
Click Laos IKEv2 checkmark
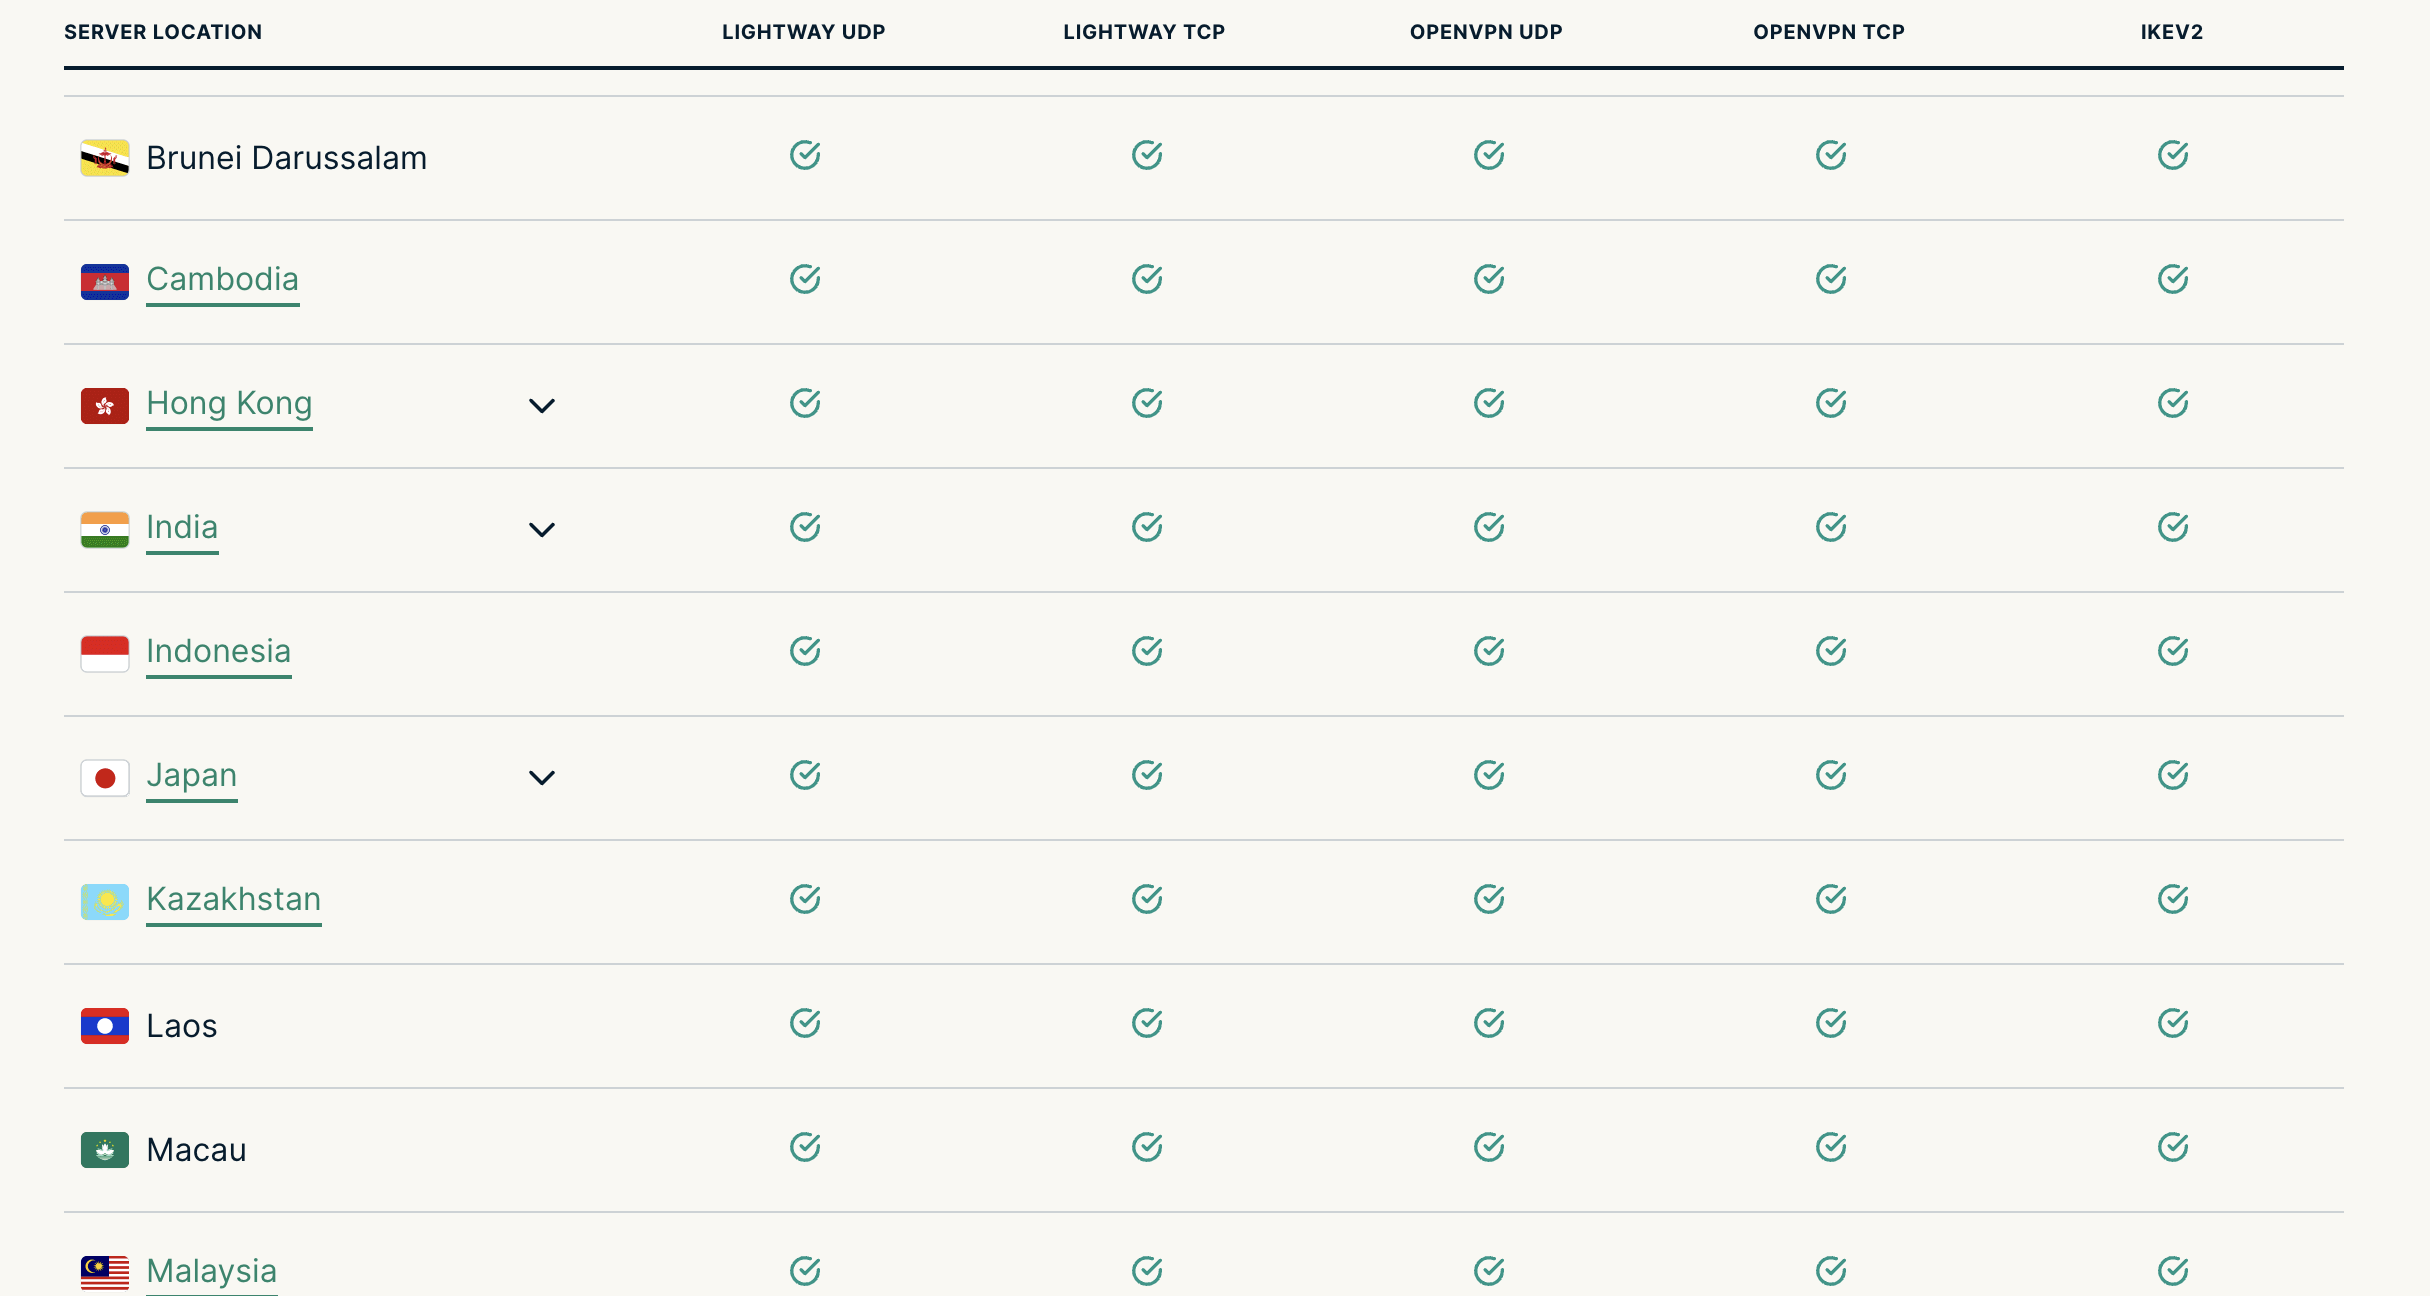click(2173, 1023)
